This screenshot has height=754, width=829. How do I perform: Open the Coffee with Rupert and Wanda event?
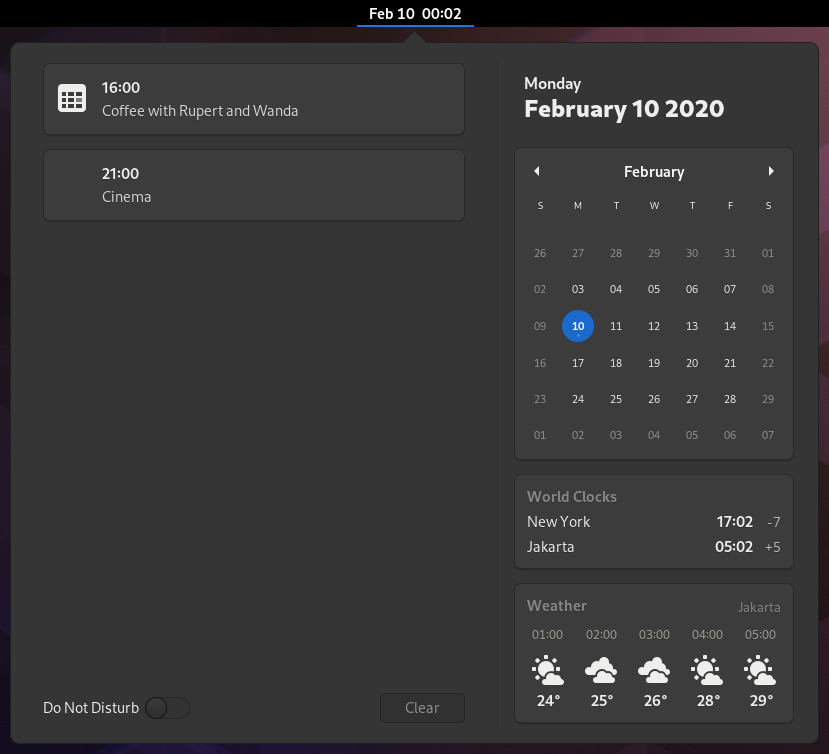[254, 99]
